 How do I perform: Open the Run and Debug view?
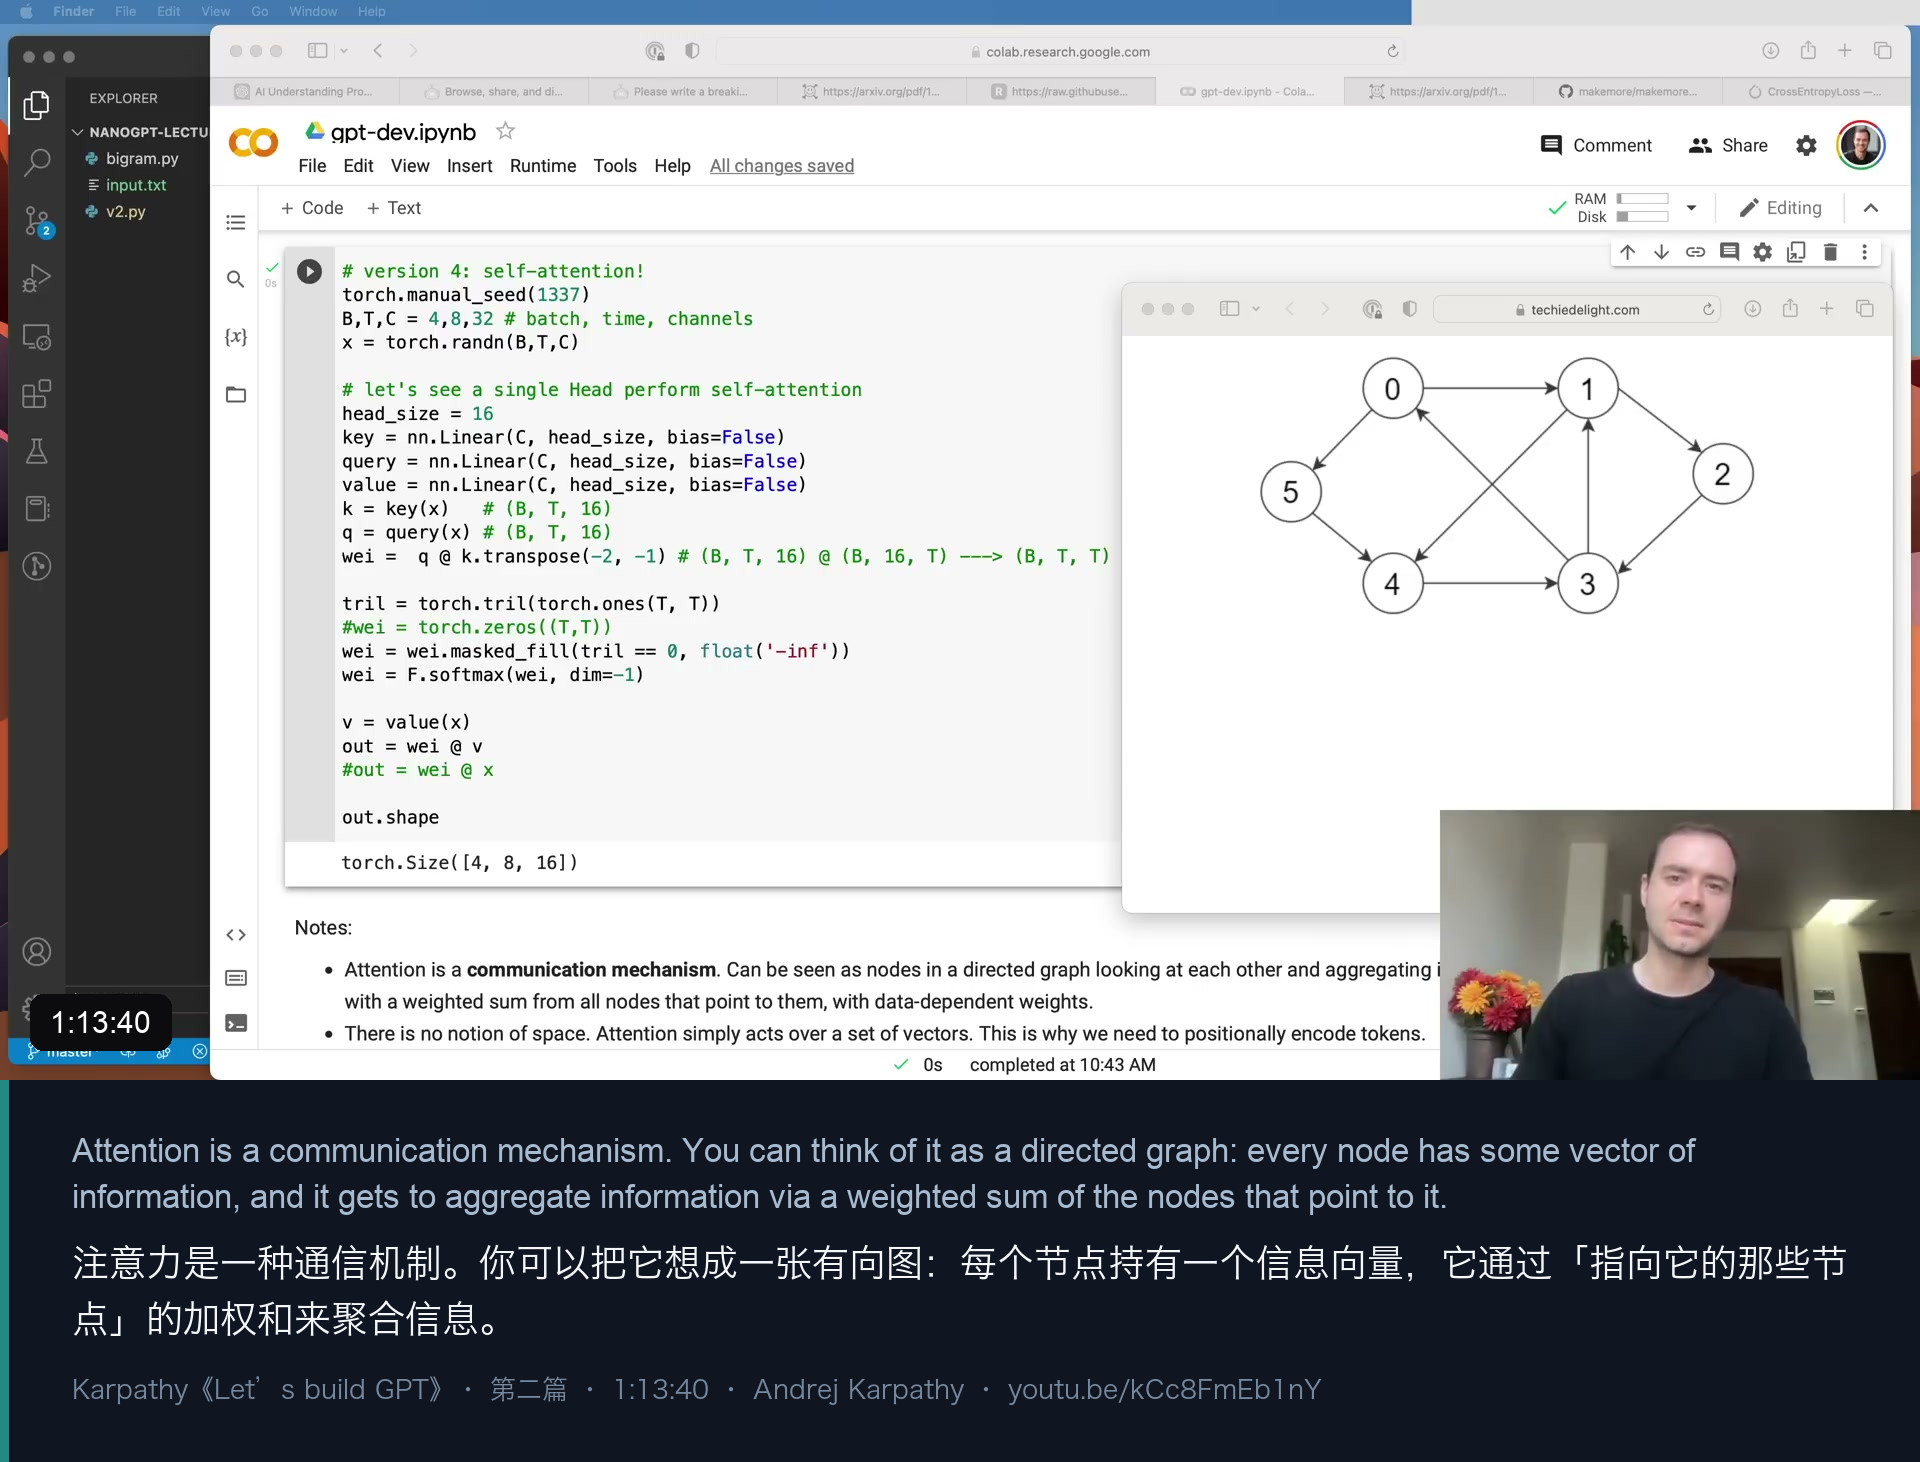tap(37, 278)
